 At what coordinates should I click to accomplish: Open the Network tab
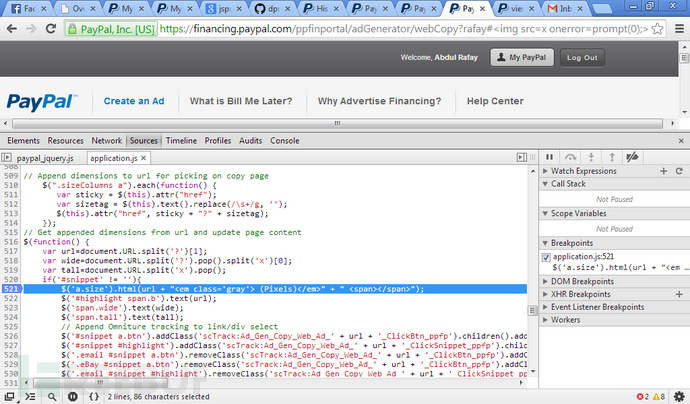pos(106,141)
